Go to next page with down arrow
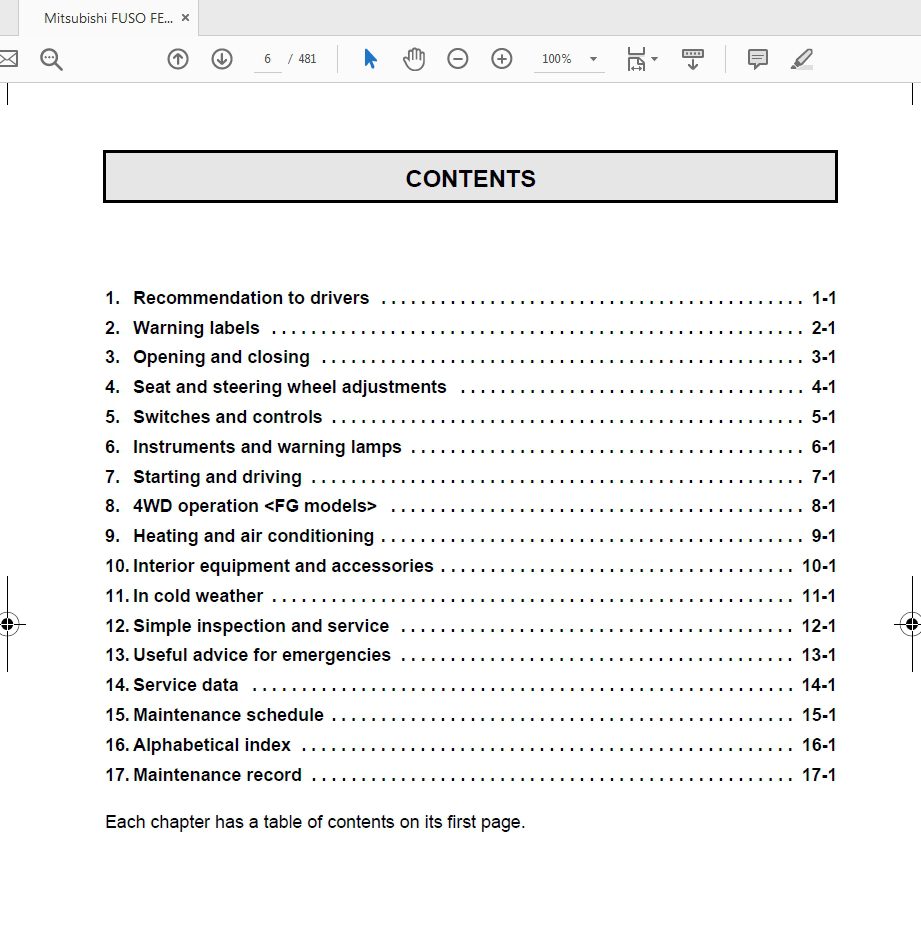 point(221,59)
